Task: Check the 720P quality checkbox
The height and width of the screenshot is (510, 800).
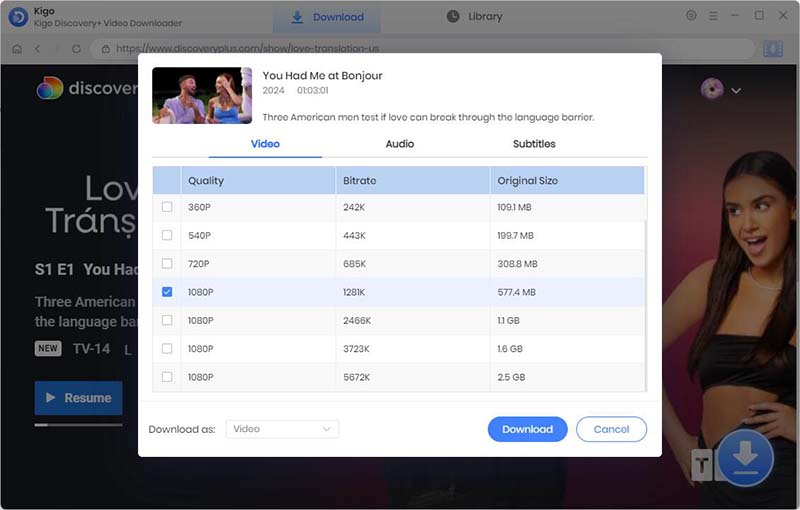Action: 167,264
